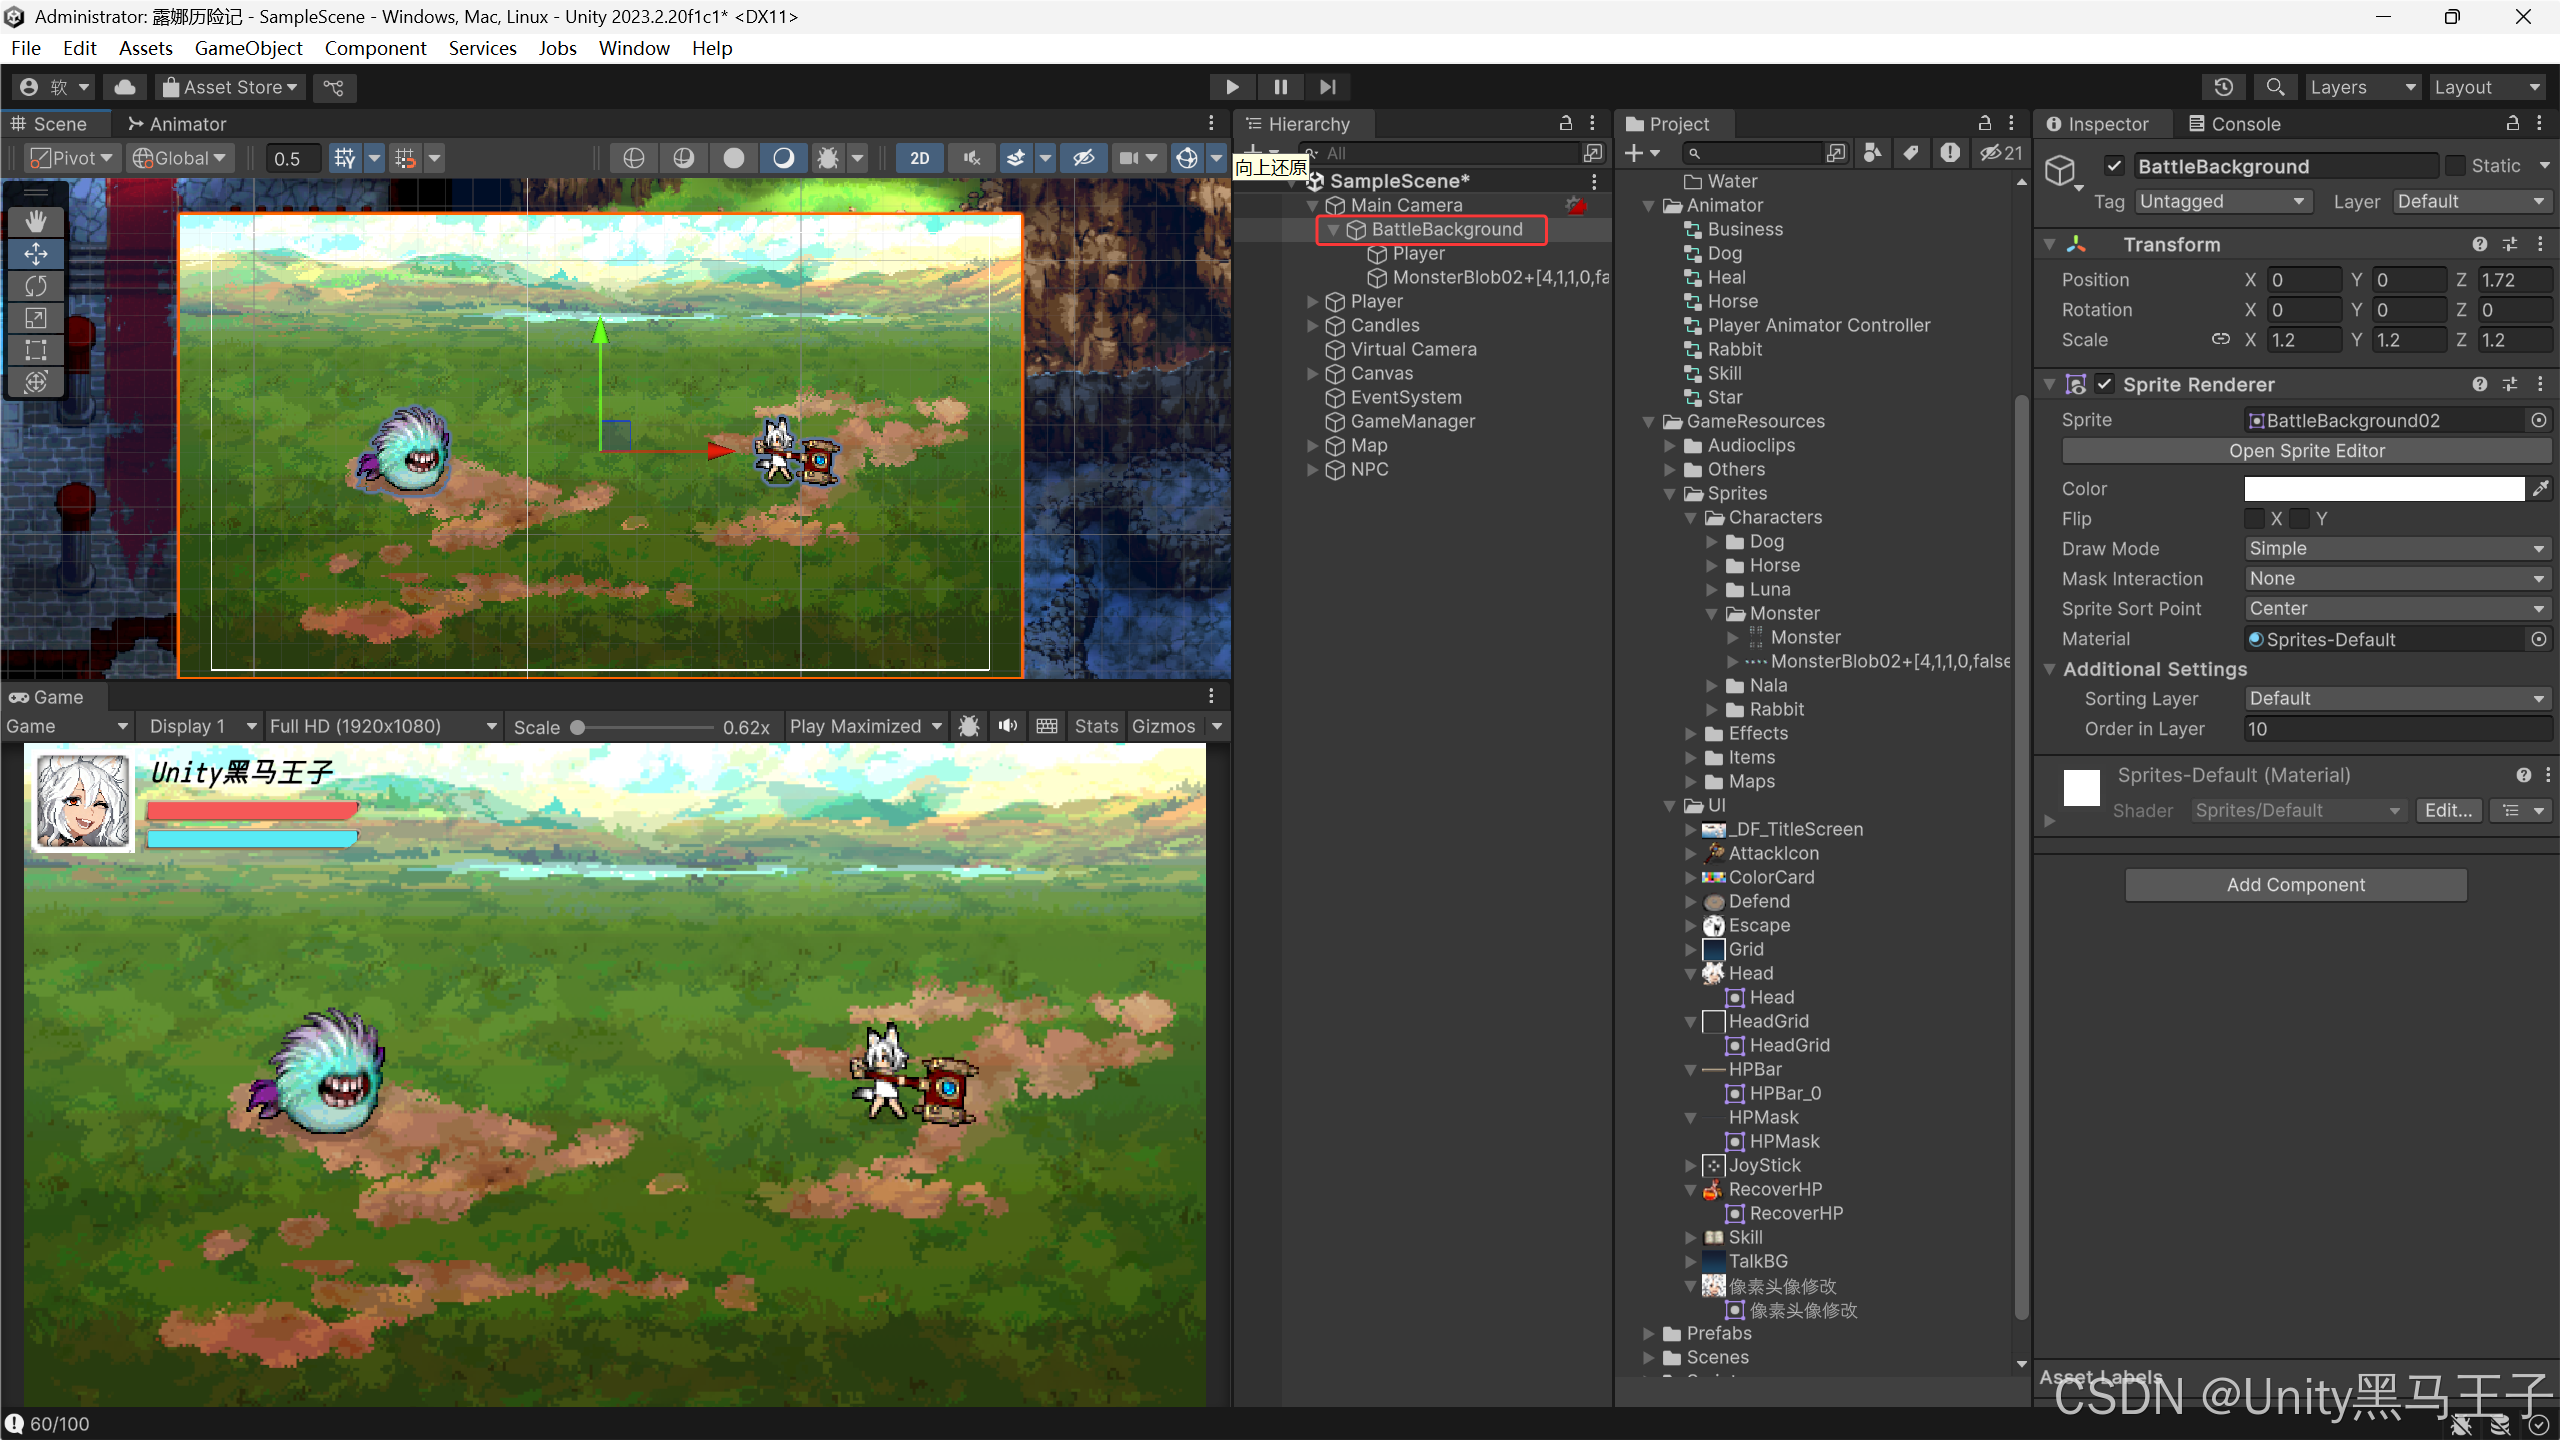2560x1440 pixels.
Task: Select the Hand tool in Scene view
Action: tap(36, 221)
